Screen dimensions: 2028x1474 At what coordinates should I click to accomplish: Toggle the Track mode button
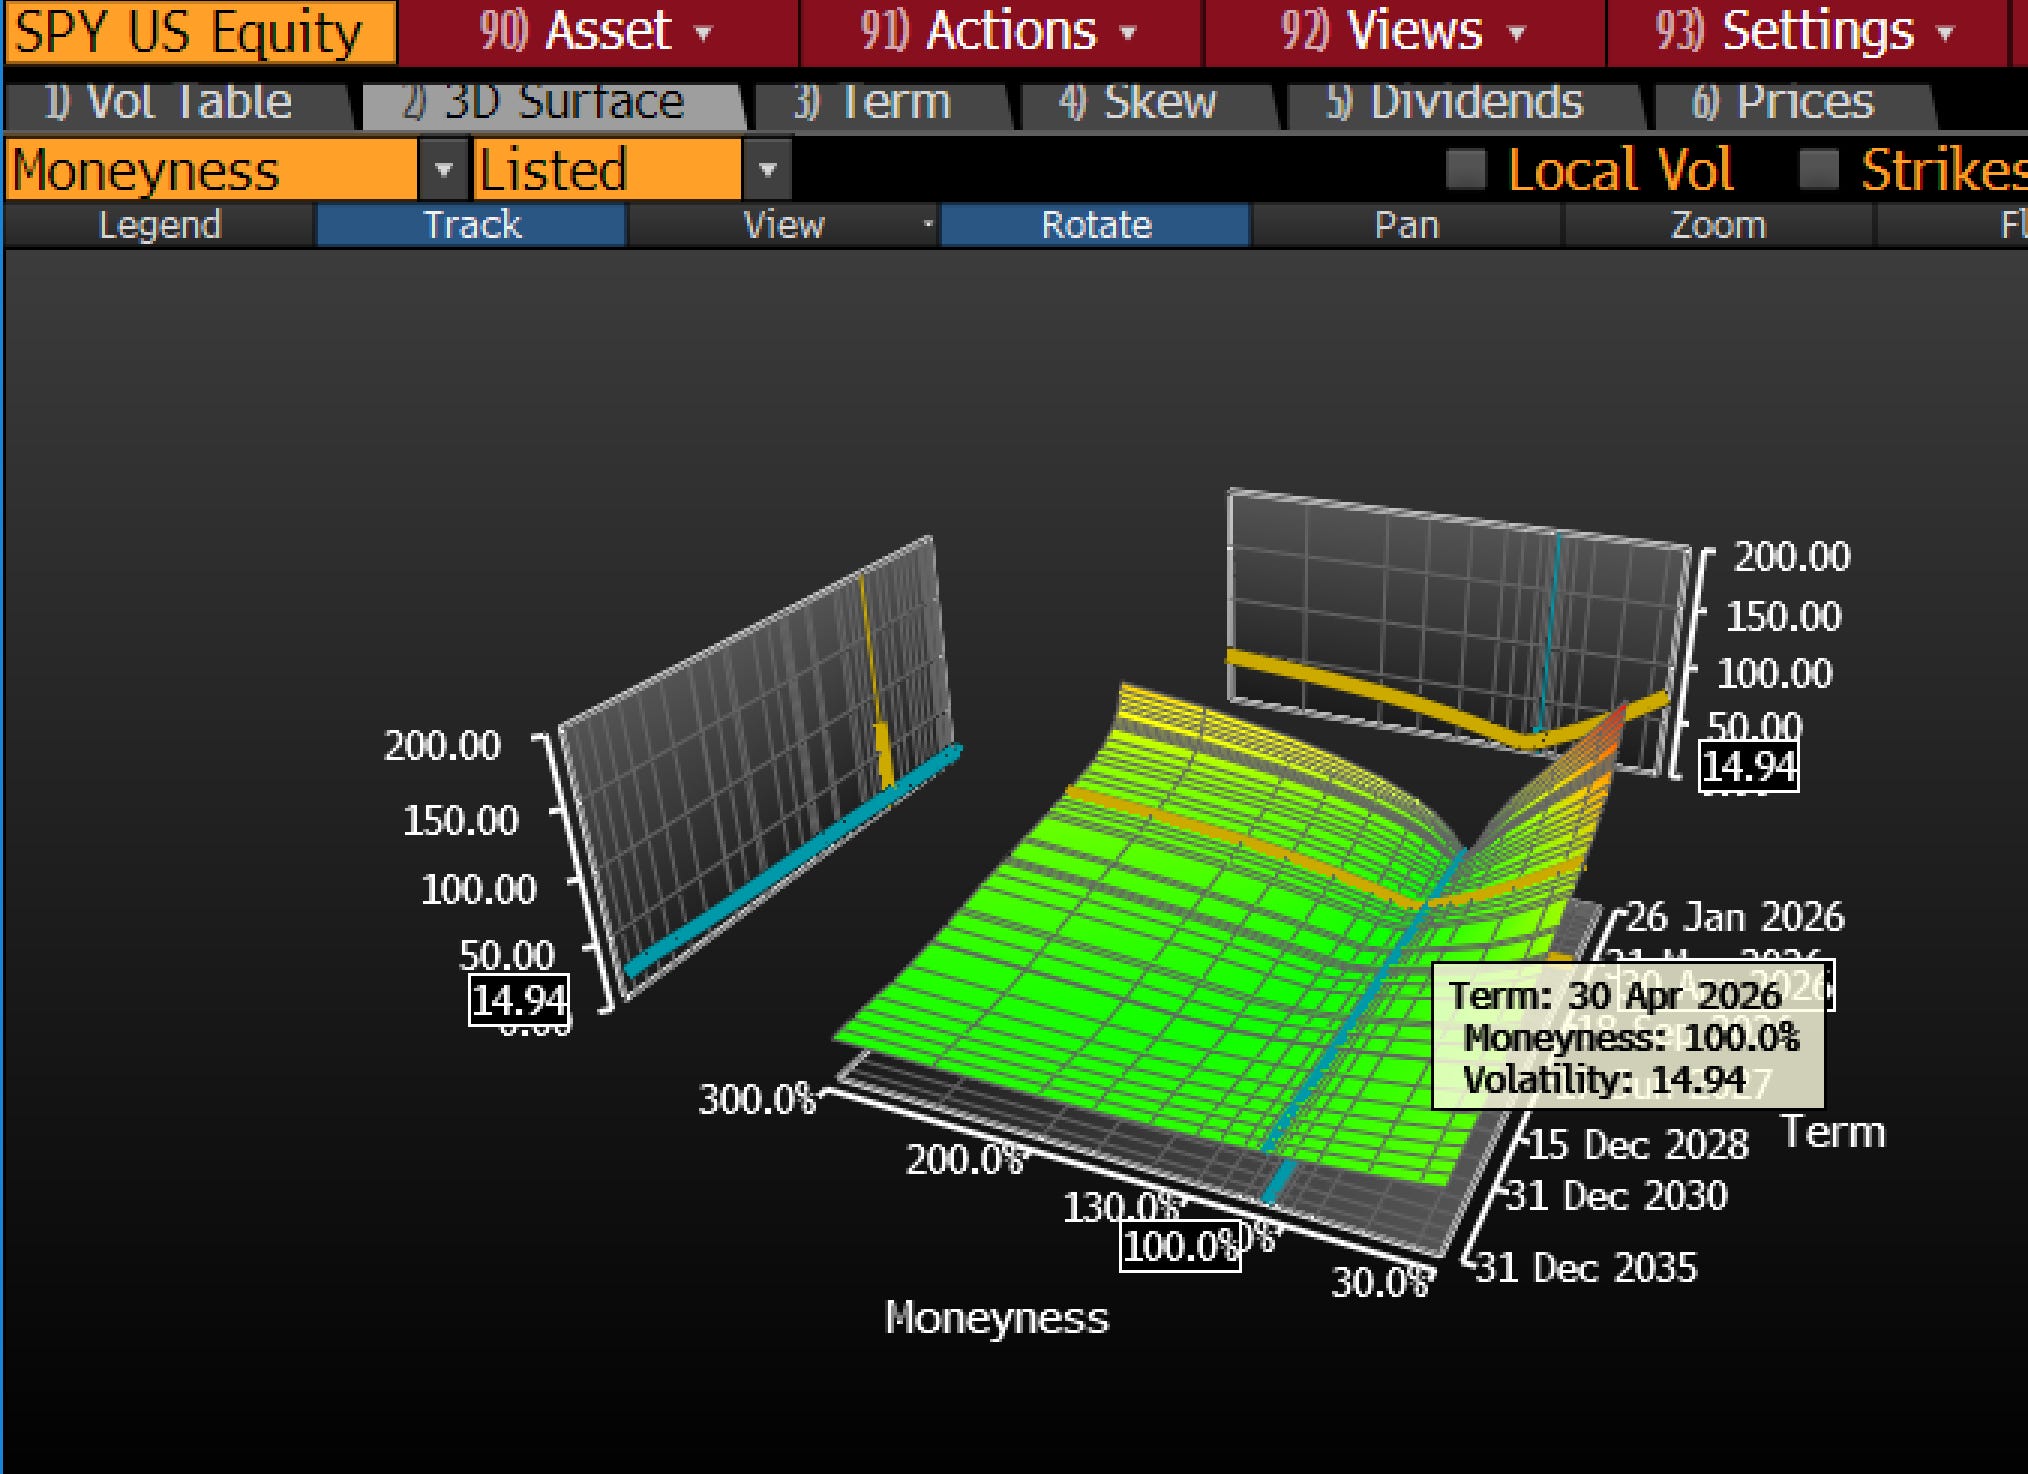coord(471,225)
